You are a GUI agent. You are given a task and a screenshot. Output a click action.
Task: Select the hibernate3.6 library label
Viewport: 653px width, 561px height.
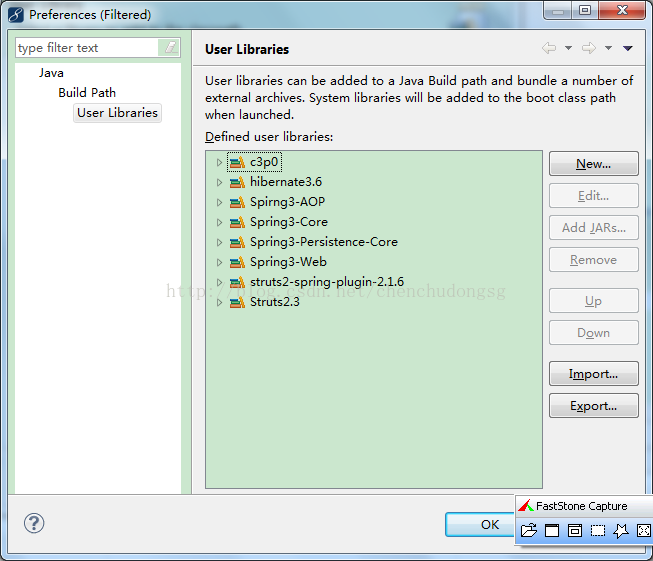pyautogui.click(x=286, y=182)
